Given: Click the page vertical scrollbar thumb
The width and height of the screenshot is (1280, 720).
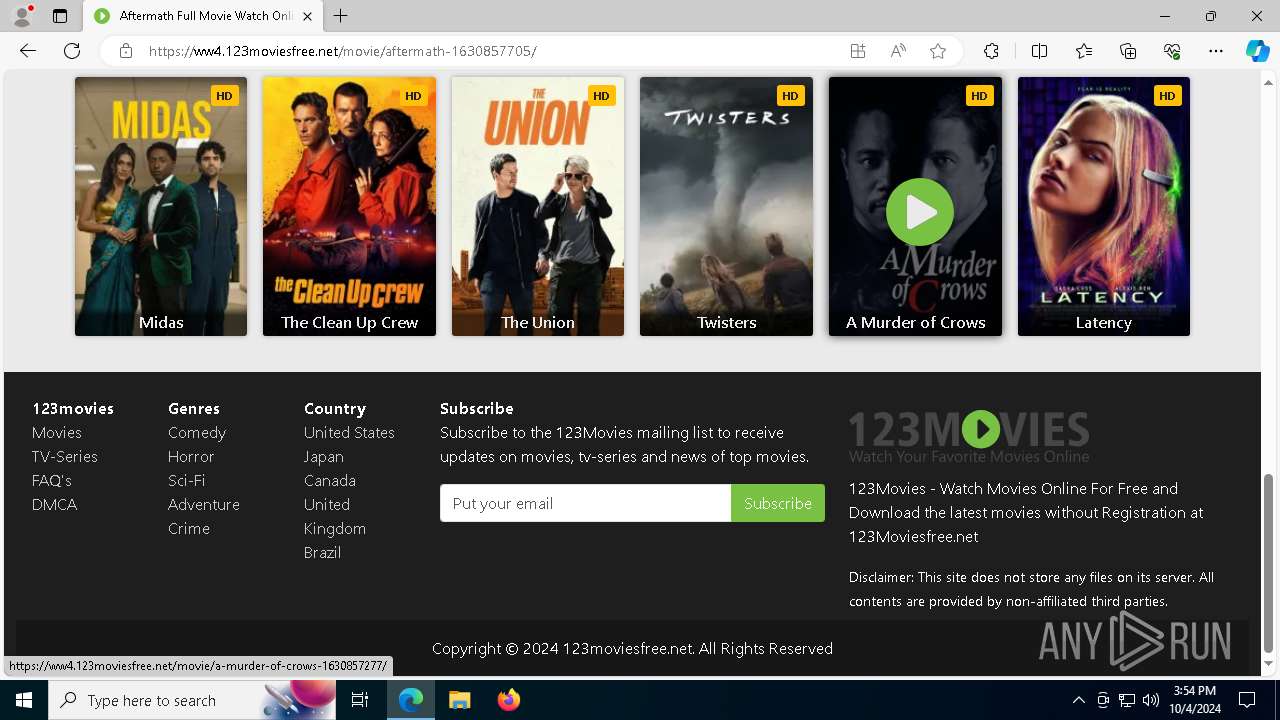Looking at the screenshot, I should coord(1269,563).
